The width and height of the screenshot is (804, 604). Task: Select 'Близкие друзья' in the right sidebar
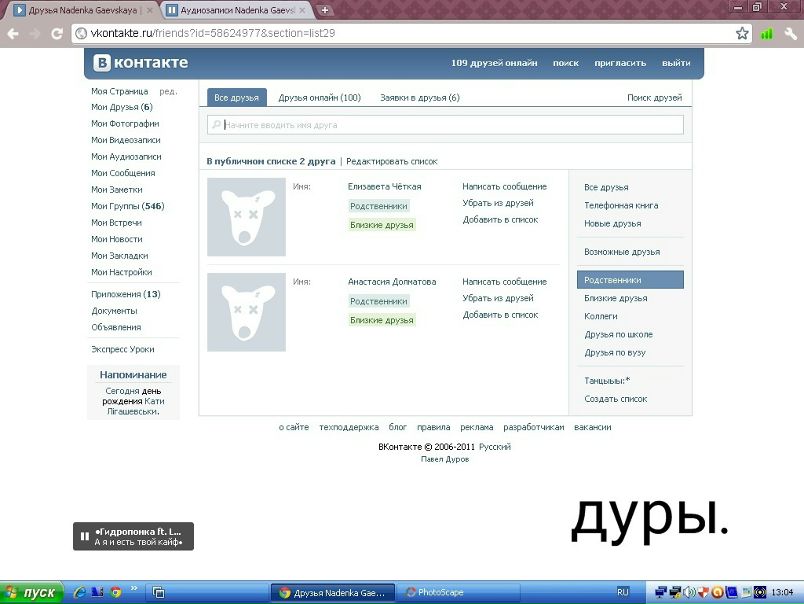(615, 298)
